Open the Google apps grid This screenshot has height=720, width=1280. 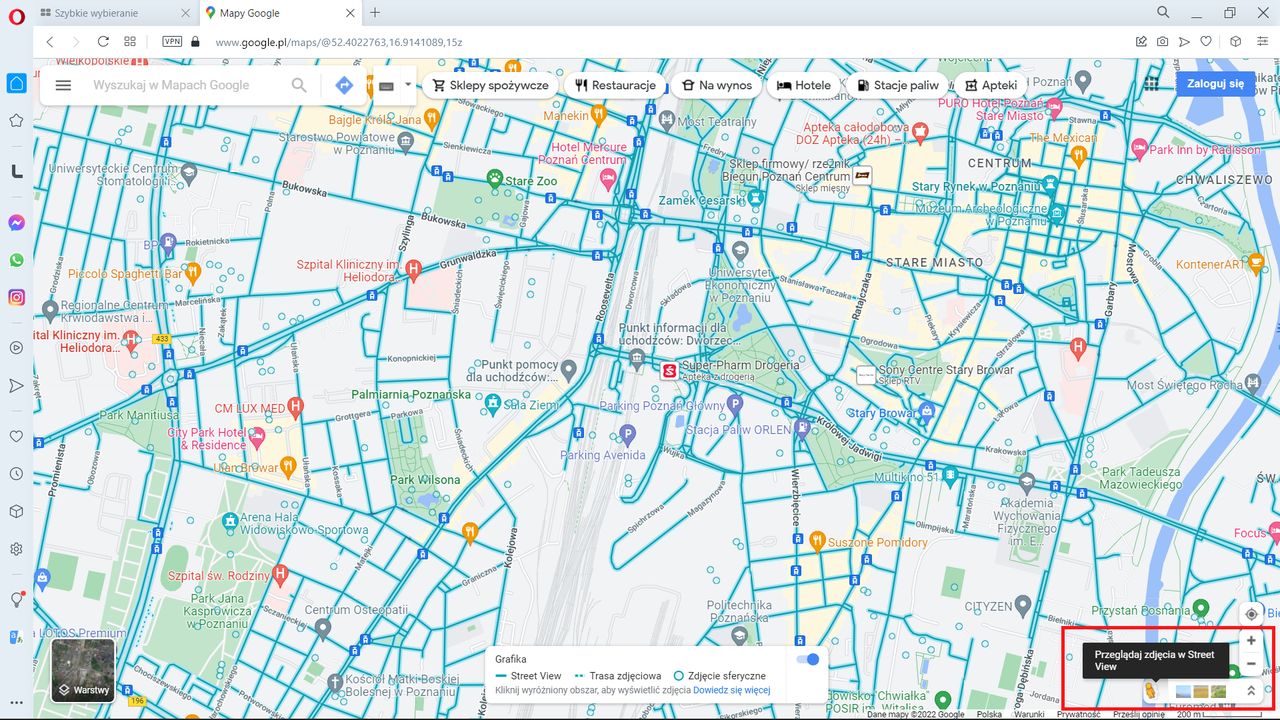[1152, 84]
